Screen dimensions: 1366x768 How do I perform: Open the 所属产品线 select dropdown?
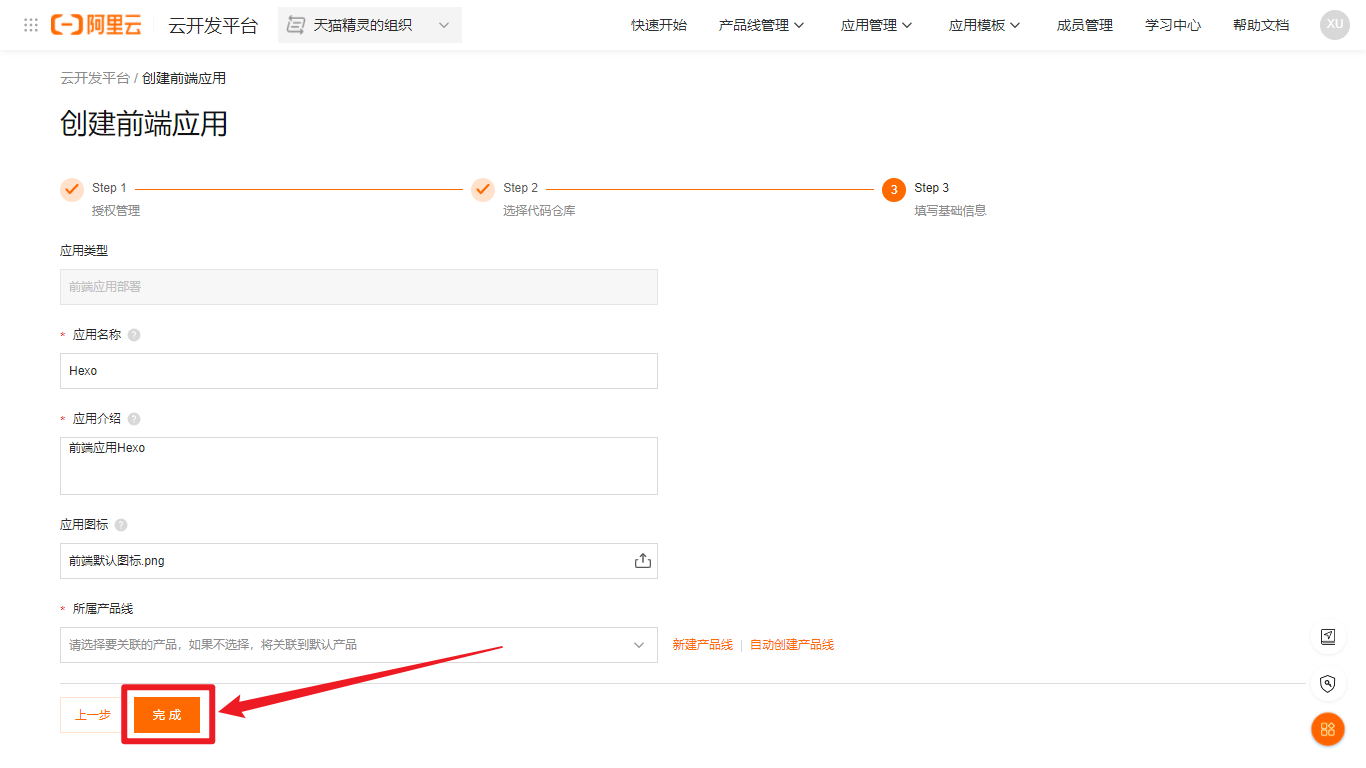pyautogui.click(x=359, y=645)
